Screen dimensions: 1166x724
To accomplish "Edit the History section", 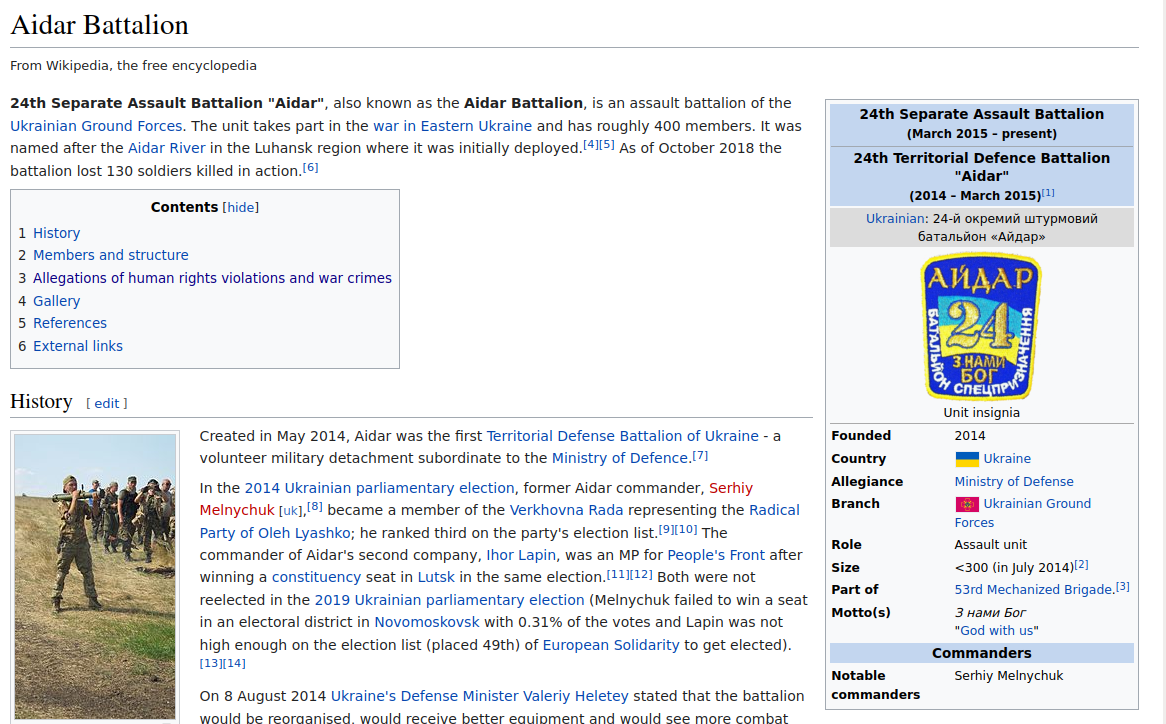I will point(106,404).
